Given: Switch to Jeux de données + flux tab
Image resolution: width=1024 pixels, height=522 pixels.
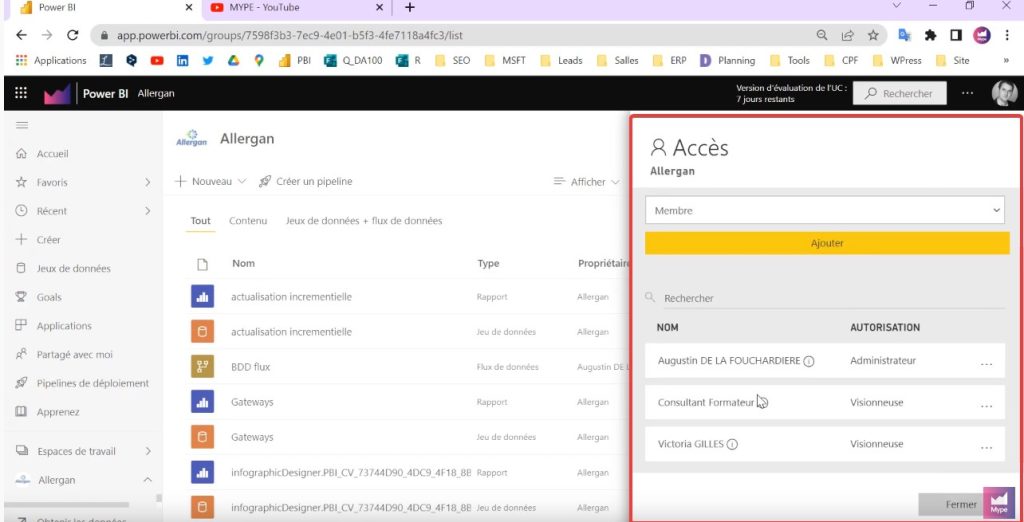Looking at the screenshot, I should (364, 221).
